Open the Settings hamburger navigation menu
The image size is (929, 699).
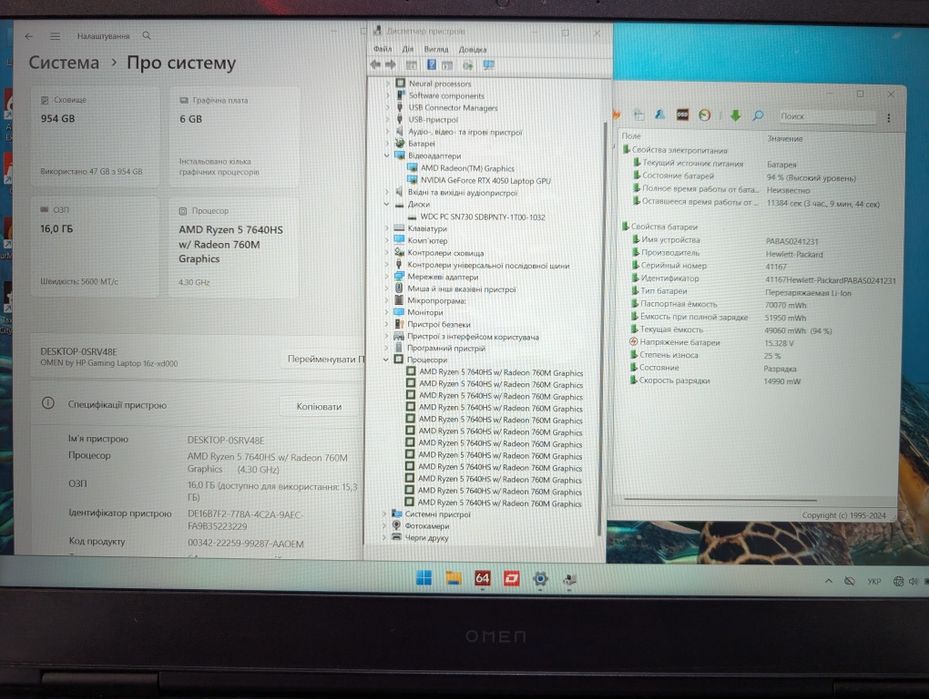click(55, 36)
